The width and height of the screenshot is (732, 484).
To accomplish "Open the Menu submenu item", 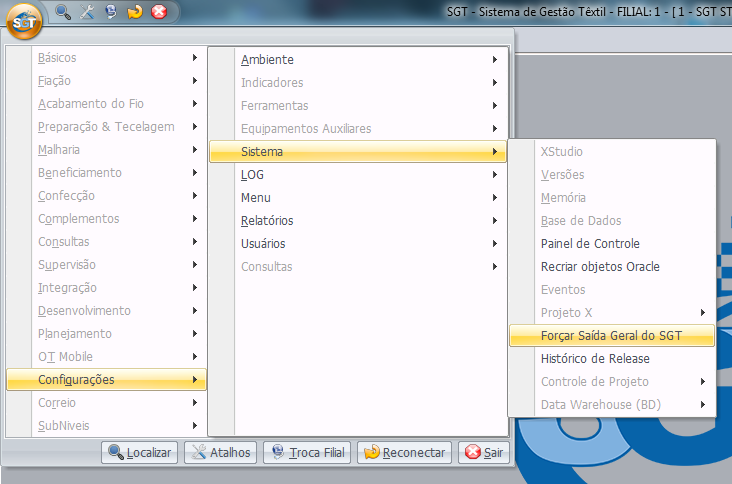I will pos(256,198).
